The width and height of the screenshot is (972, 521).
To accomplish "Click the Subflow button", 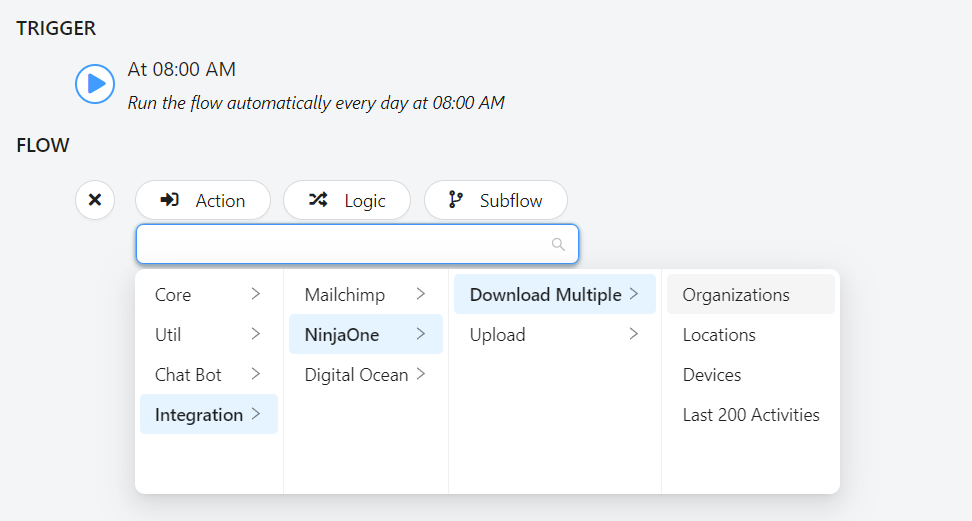I will tap(495, 200).
